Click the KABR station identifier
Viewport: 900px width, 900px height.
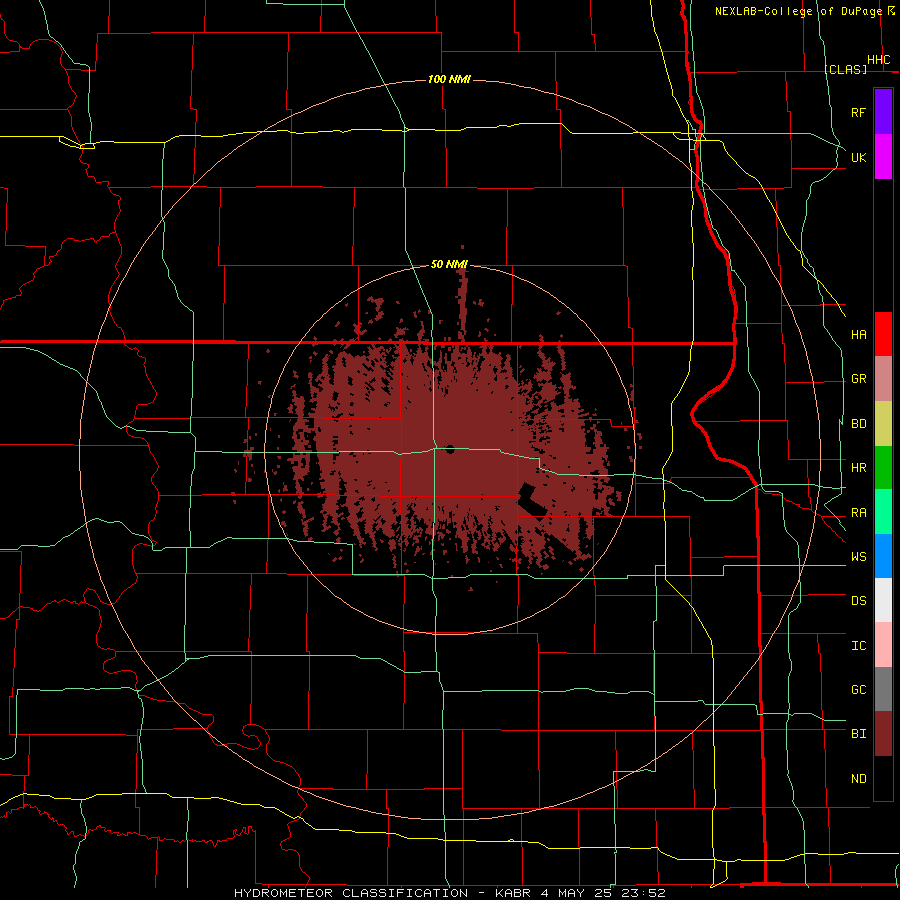tap(513, 893)
